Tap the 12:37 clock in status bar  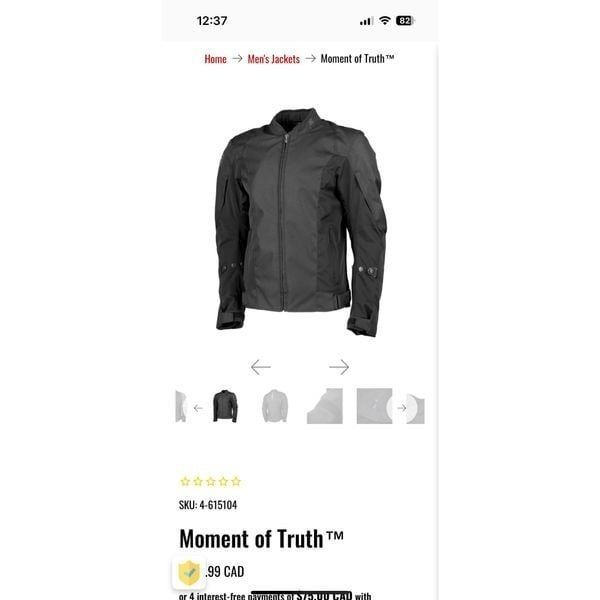212,21
